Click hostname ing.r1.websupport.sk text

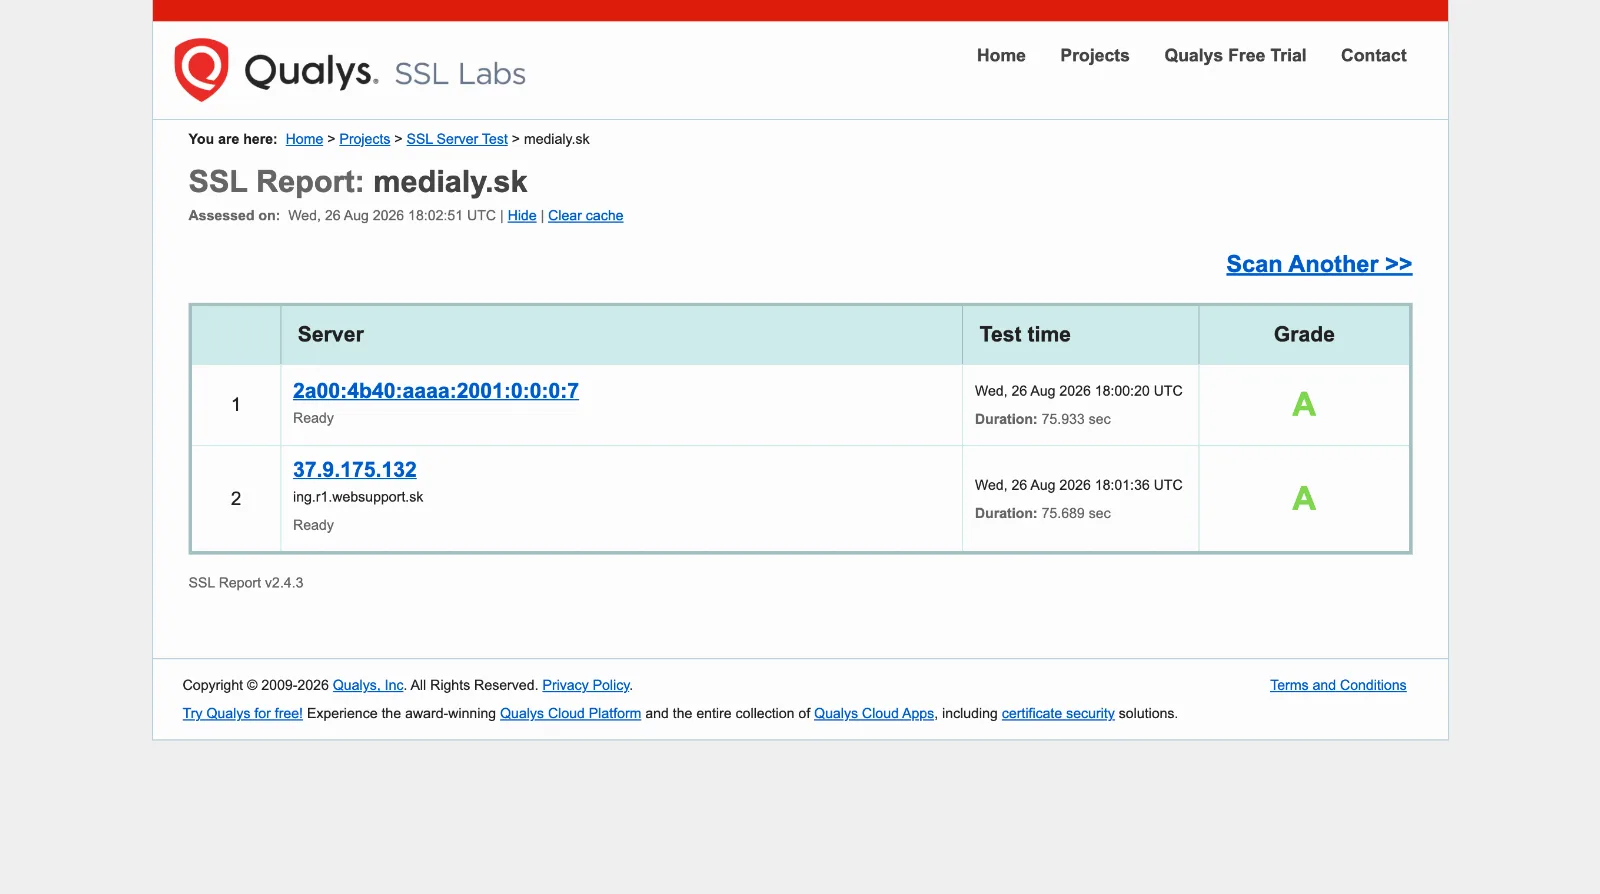(x=358, y=497)
